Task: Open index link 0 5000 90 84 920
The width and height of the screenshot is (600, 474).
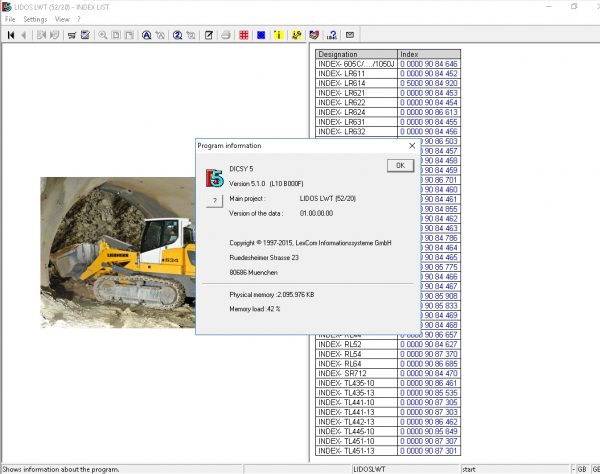Action: click(x=429, y=83)
